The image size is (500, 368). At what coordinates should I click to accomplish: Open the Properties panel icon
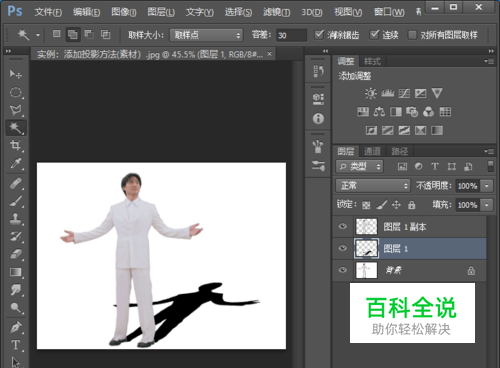click(318, 99)
